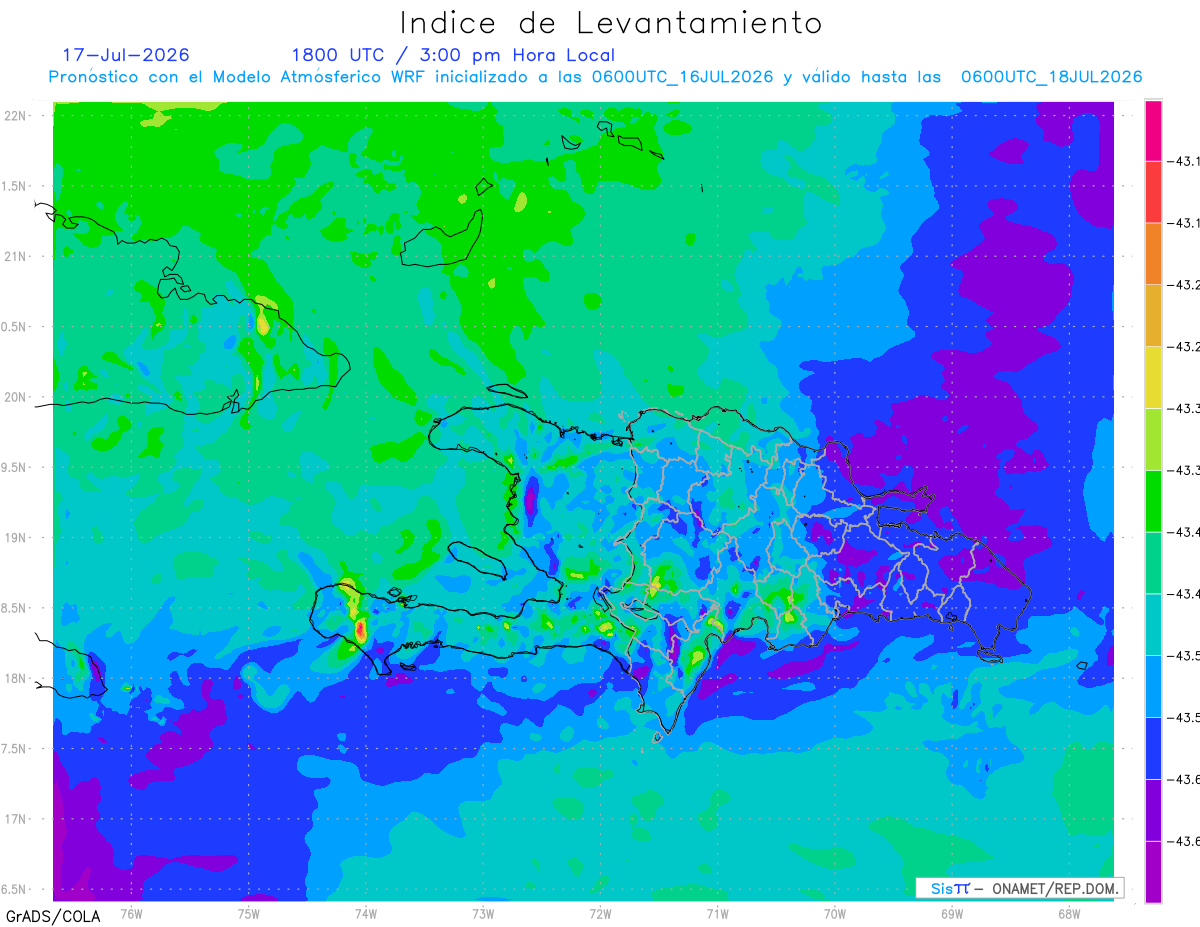1200x927 pixels.
Task: Click the '76W' longitude axis label
Action: tap(132, 913)
